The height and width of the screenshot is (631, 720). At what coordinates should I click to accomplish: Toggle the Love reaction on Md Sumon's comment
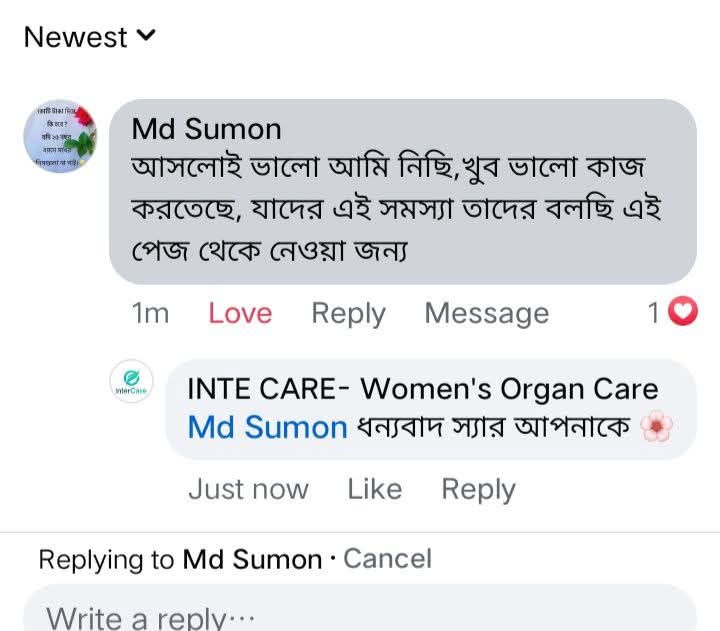point(240,313)
